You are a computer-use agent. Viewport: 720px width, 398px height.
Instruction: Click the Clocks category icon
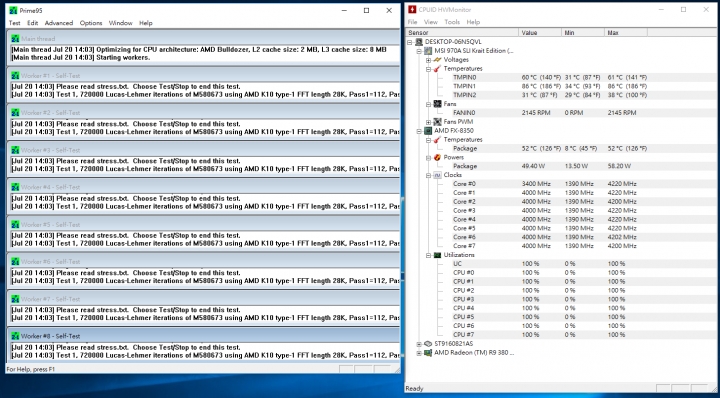click(437, 175)
